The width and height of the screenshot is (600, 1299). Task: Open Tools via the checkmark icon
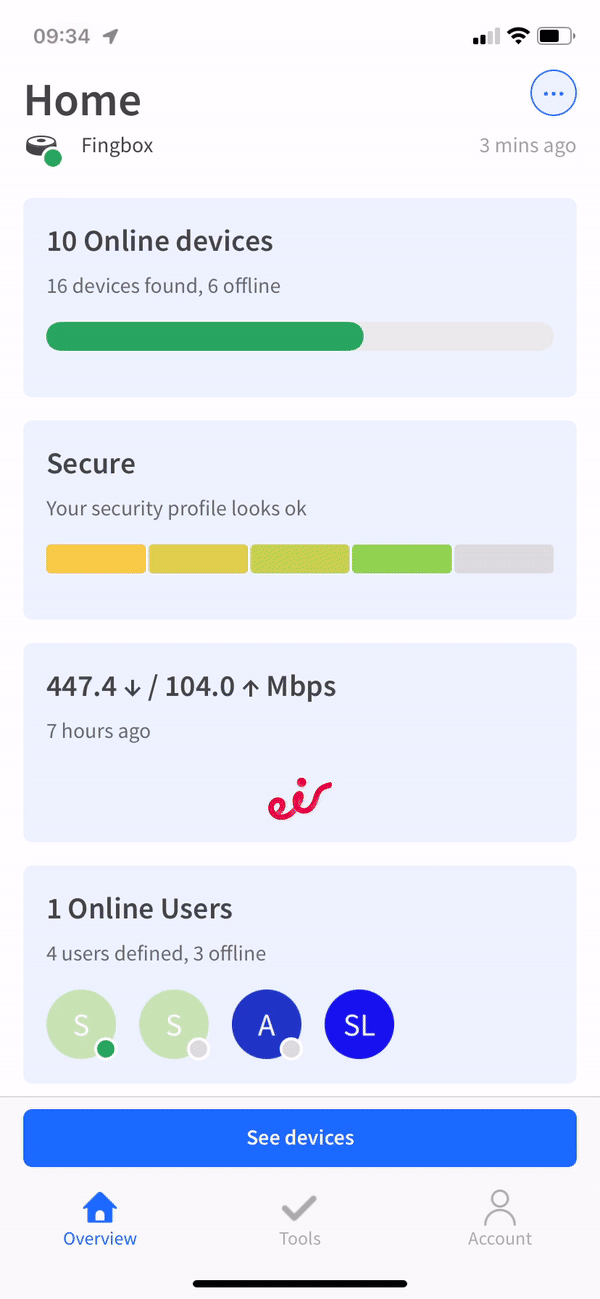299,1206
